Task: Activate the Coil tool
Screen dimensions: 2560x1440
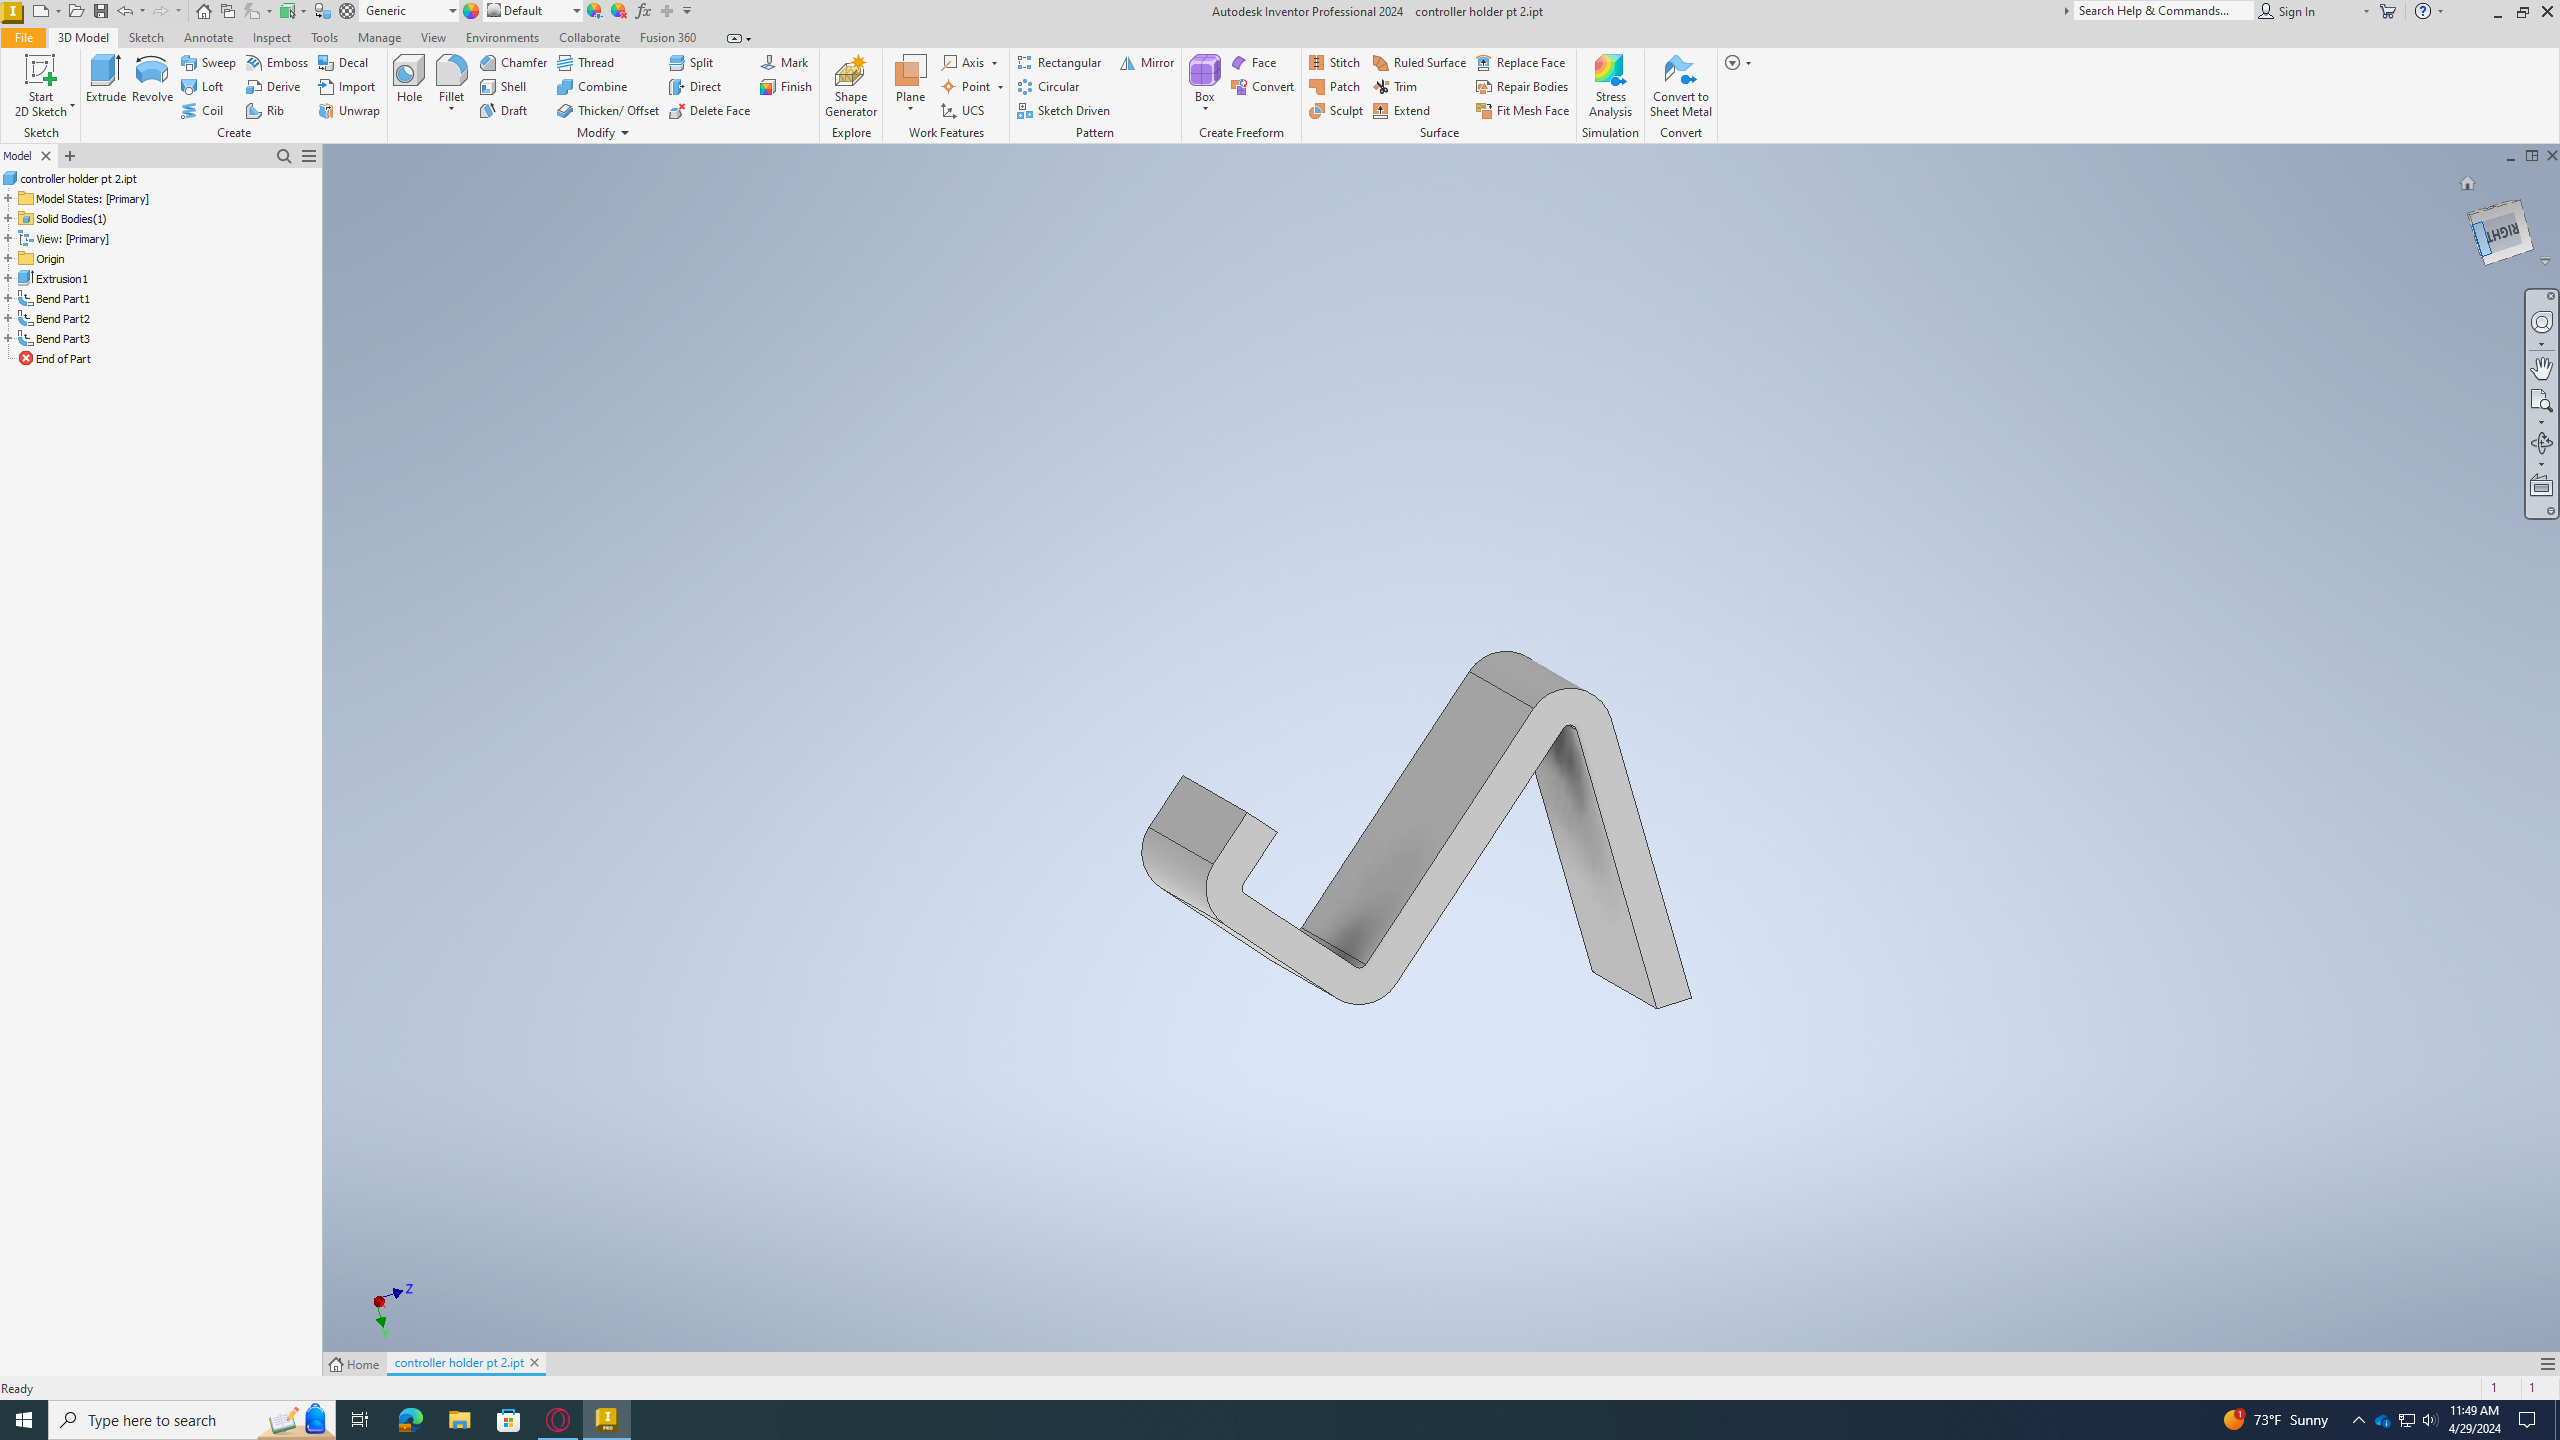Action: (202, 110)
